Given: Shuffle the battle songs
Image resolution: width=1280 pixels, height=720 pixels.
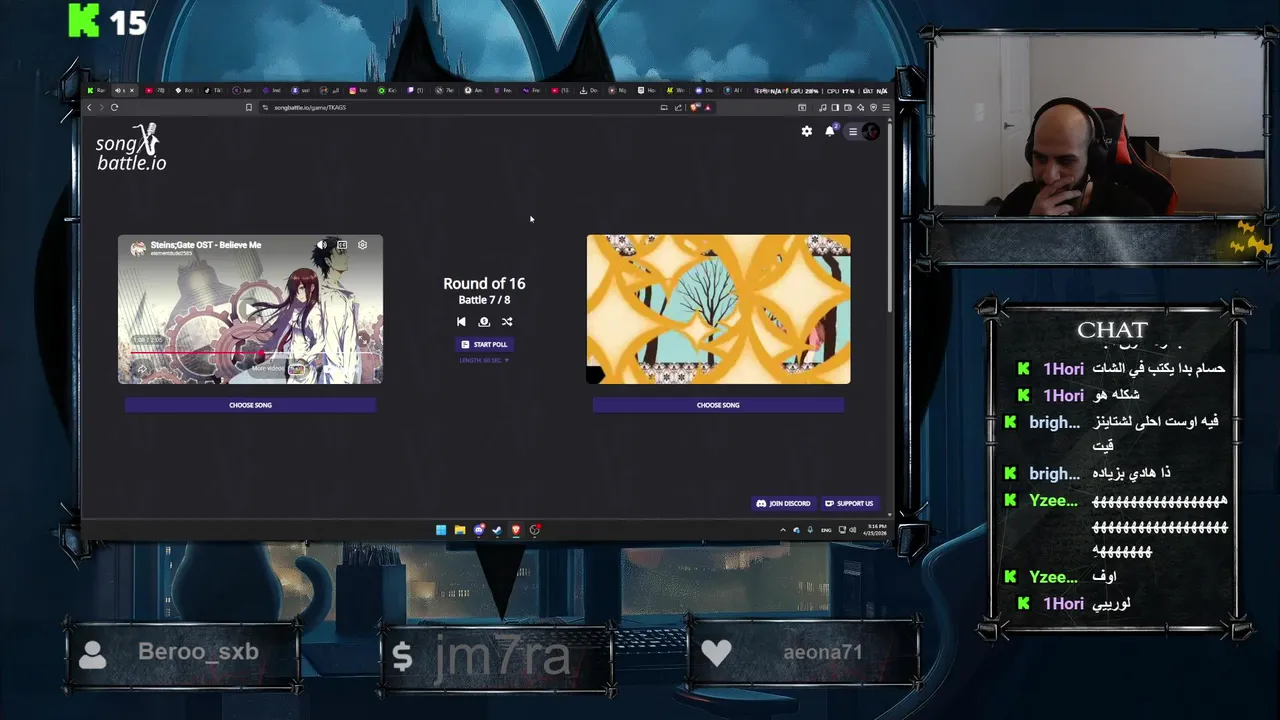Looking at the screenshot, I should click(x=507, y=322).
